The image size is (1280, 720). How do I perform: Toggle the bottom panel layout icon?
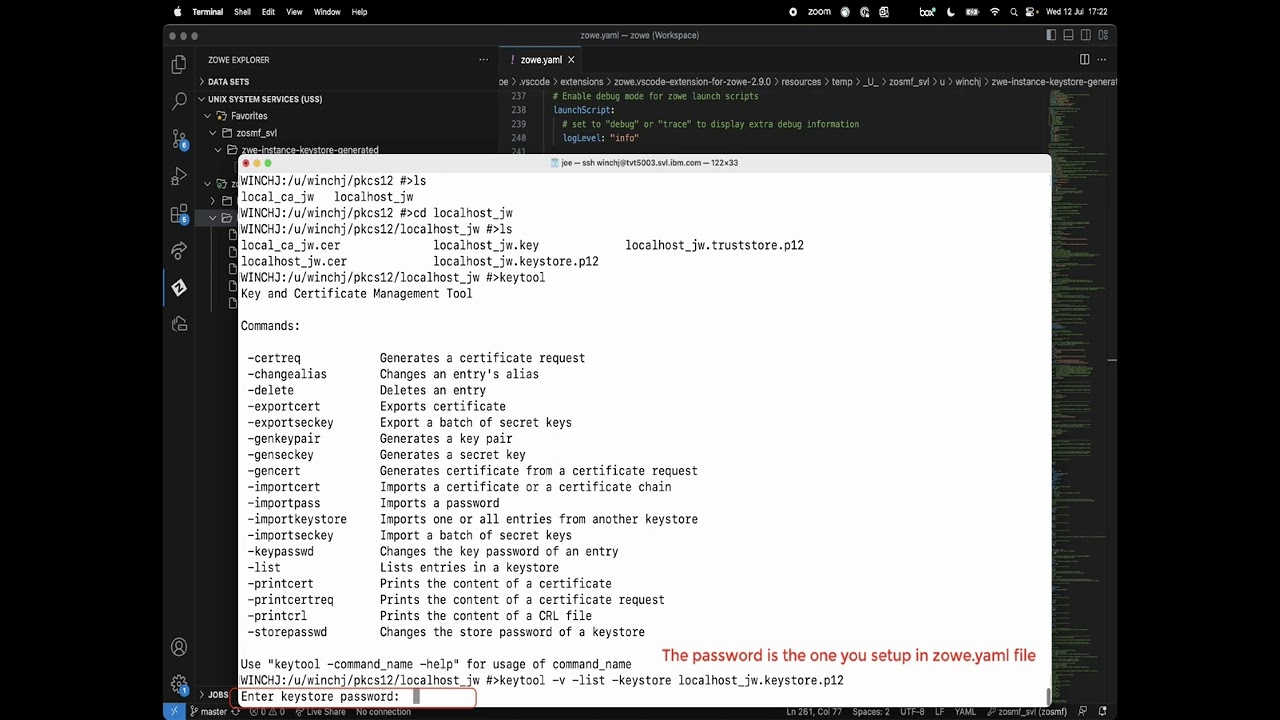click(1067, 35)
